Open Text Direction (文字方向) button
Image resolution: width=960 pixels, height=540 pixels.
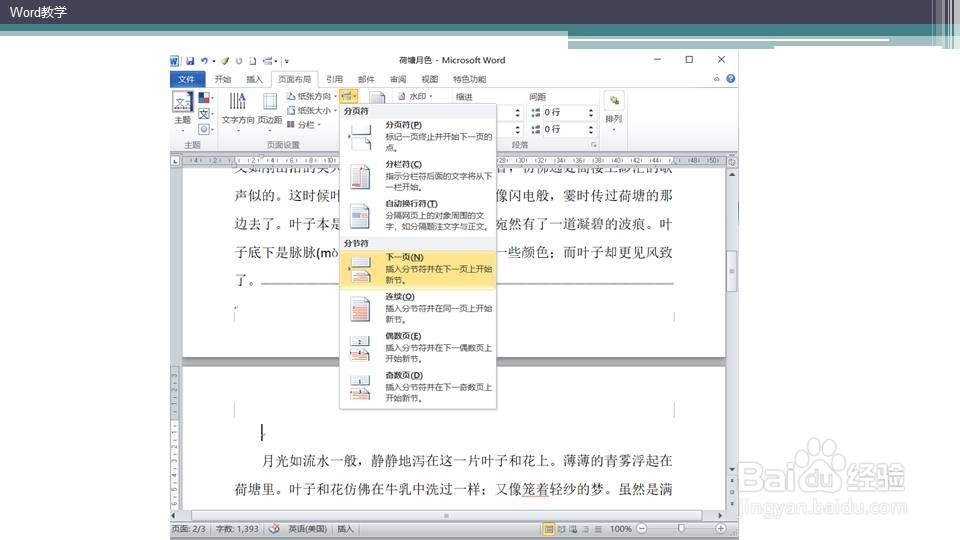tap(238, 111)
